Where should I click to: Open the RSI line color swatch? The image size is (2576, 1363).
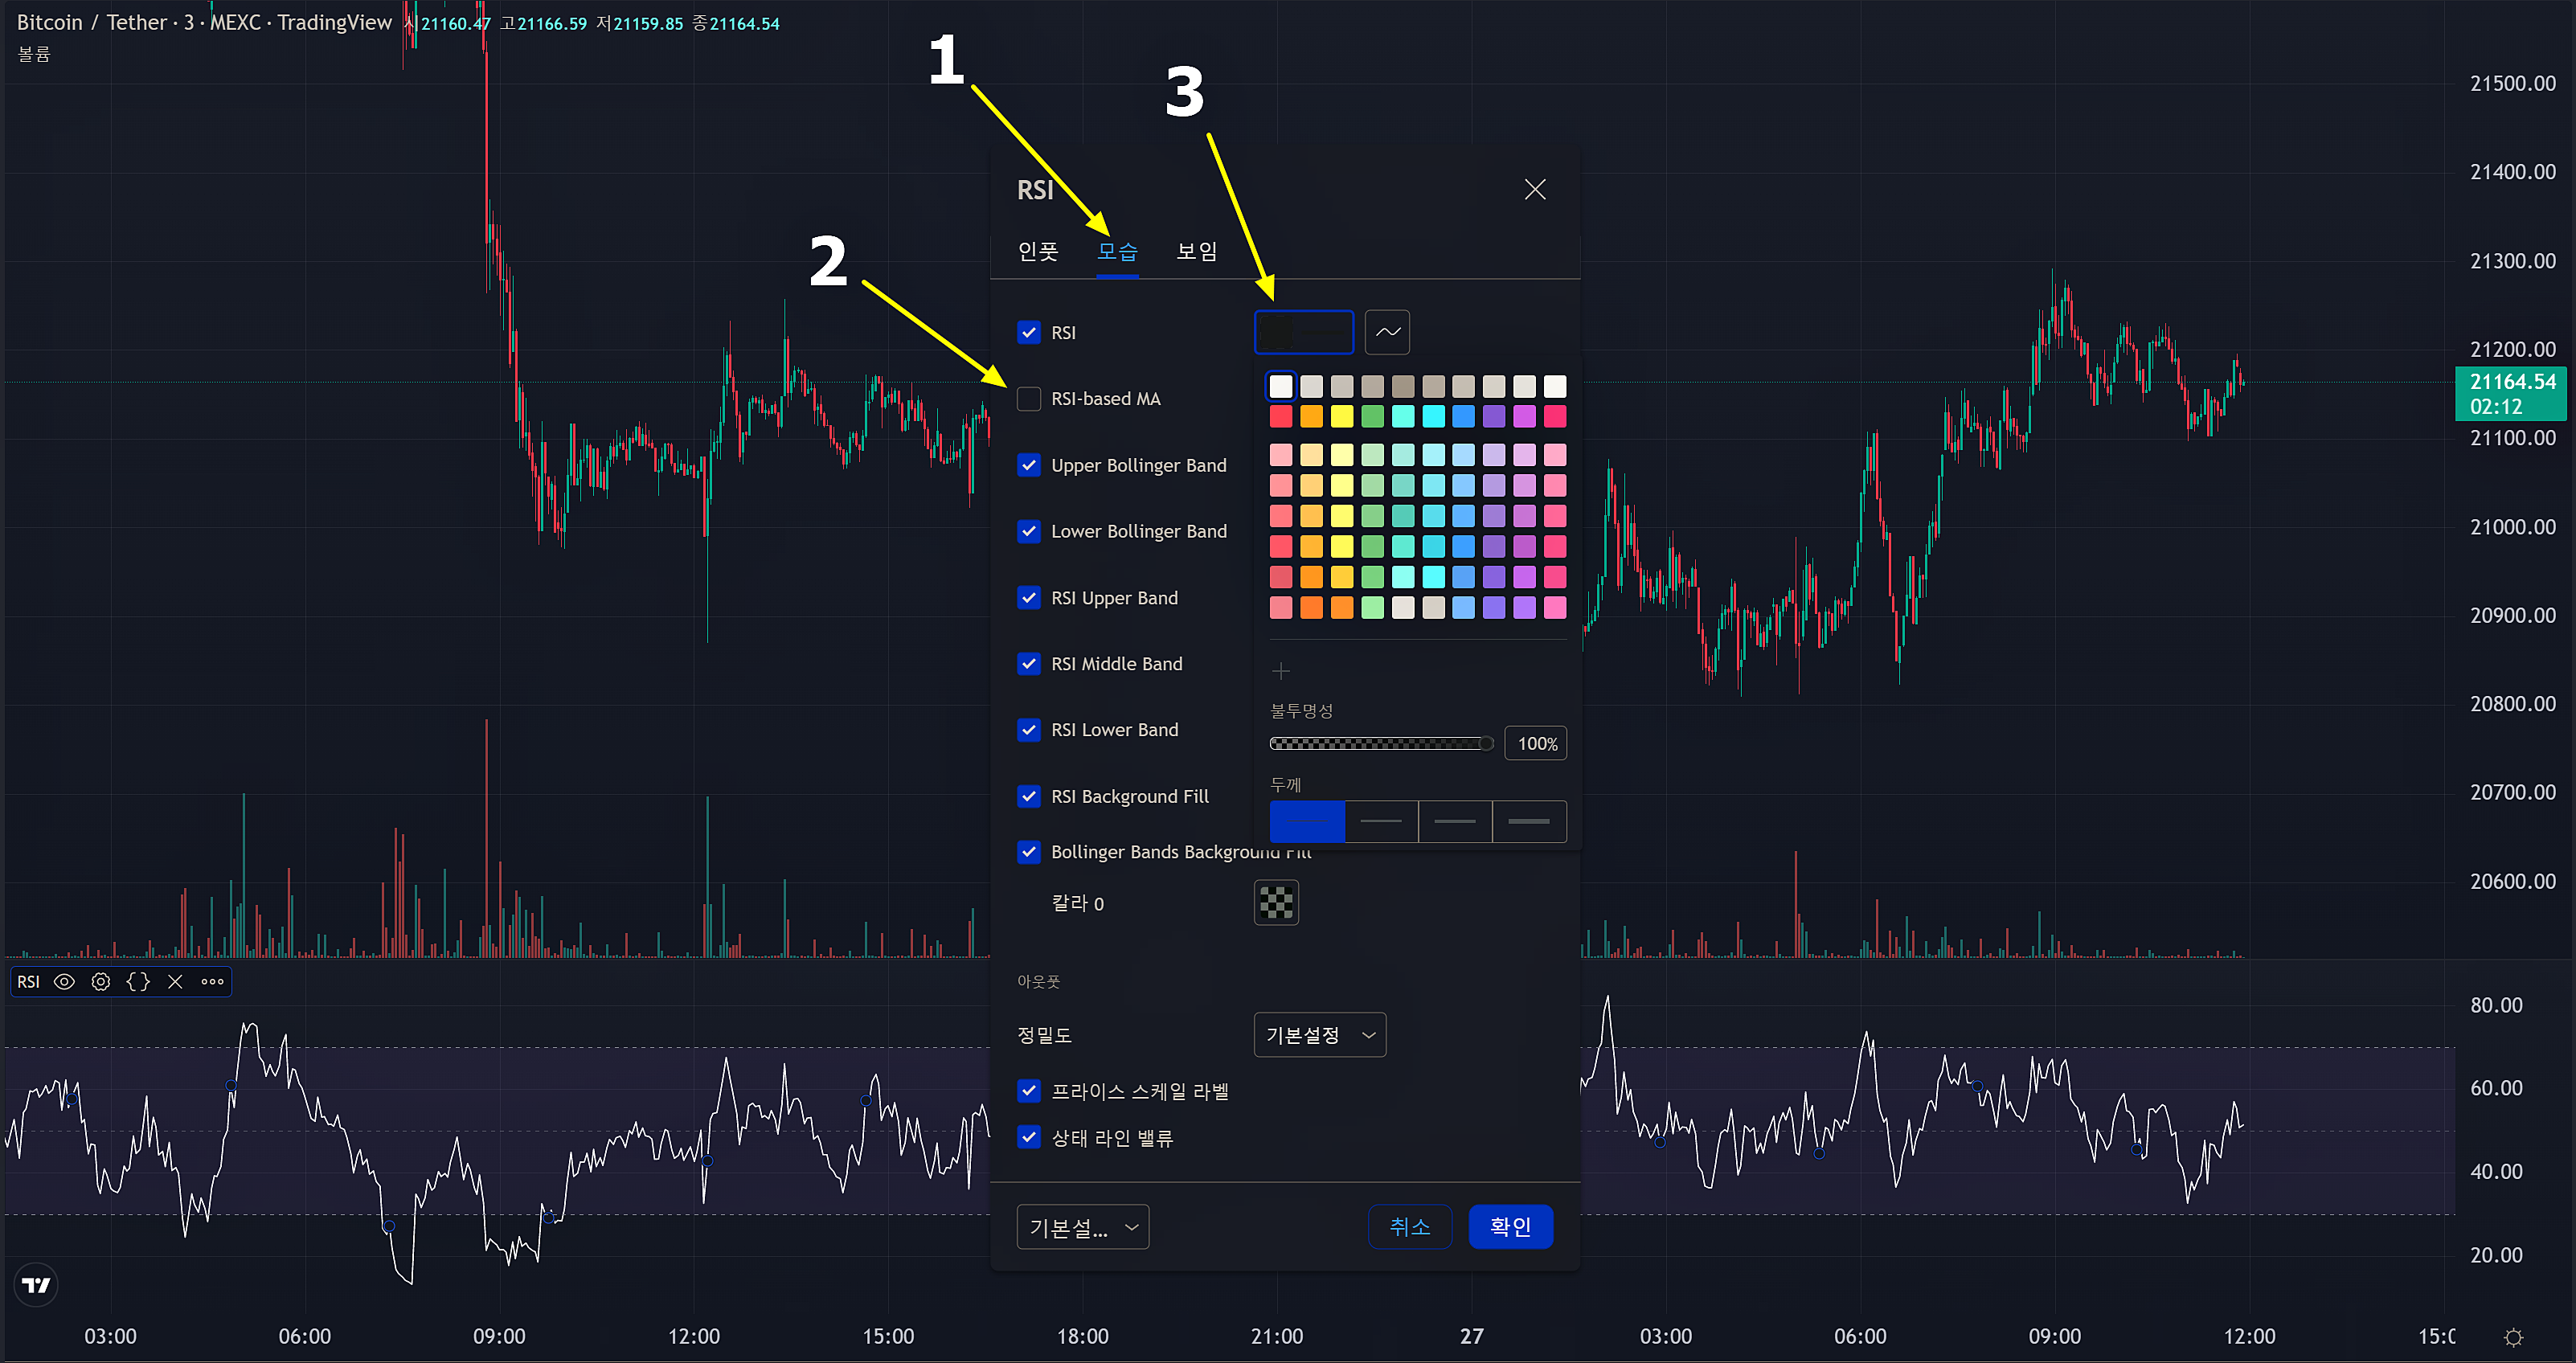[x=1304, y=332]
